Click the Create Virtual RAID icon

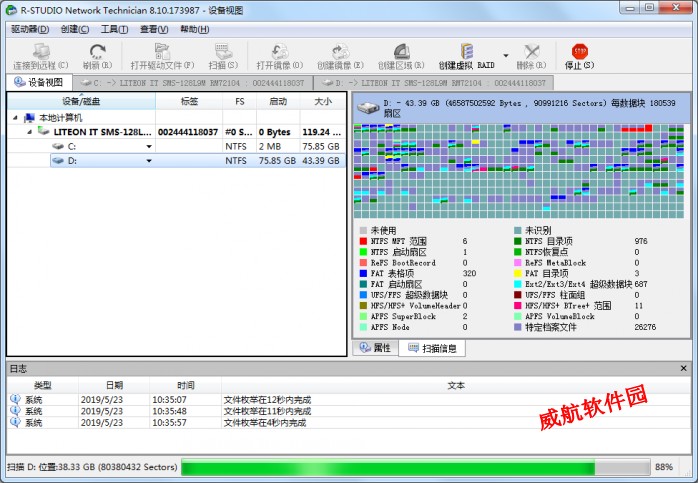tap(467, 52)
